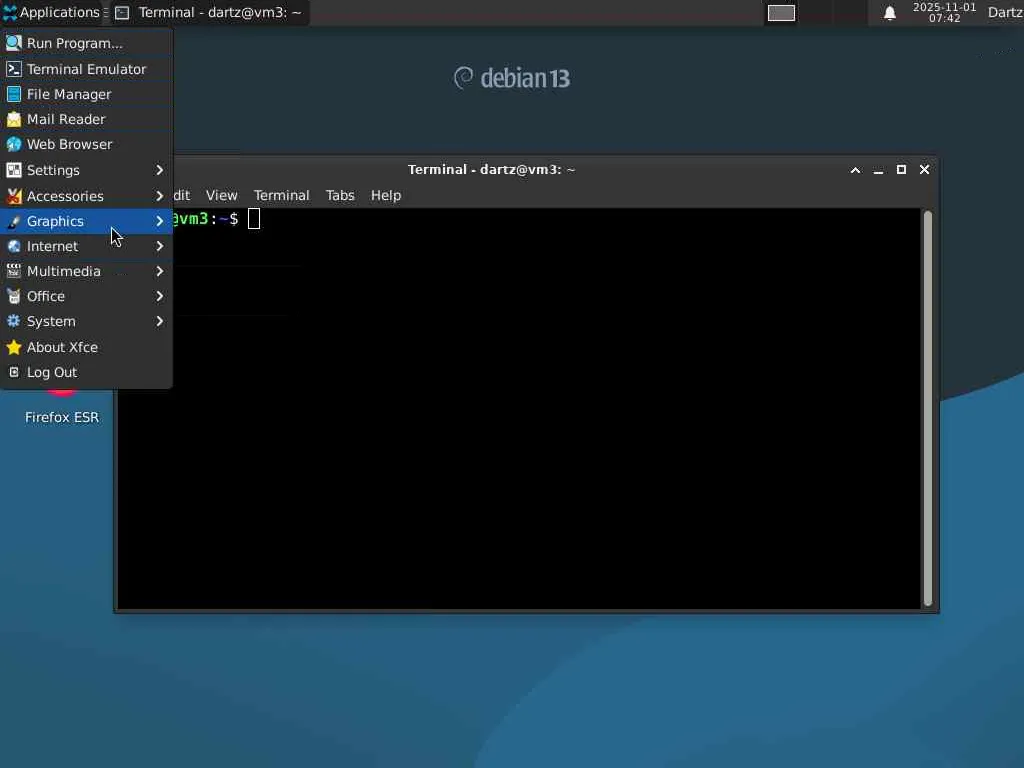1024x768 pixels.
Task: Expand the Accessories submenu arrow
Action: coord(159,196)
